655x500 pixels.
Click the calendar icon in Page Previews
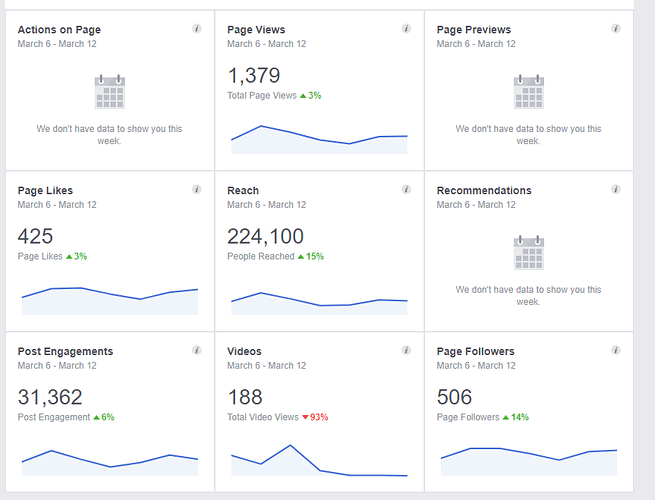528,92
